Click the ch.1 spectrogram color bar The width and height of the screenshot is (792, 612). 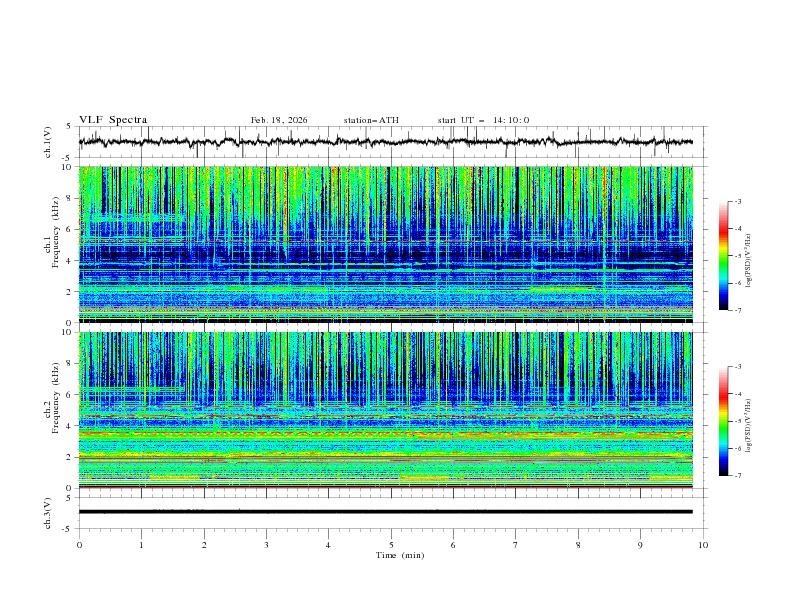pos(724,256)
